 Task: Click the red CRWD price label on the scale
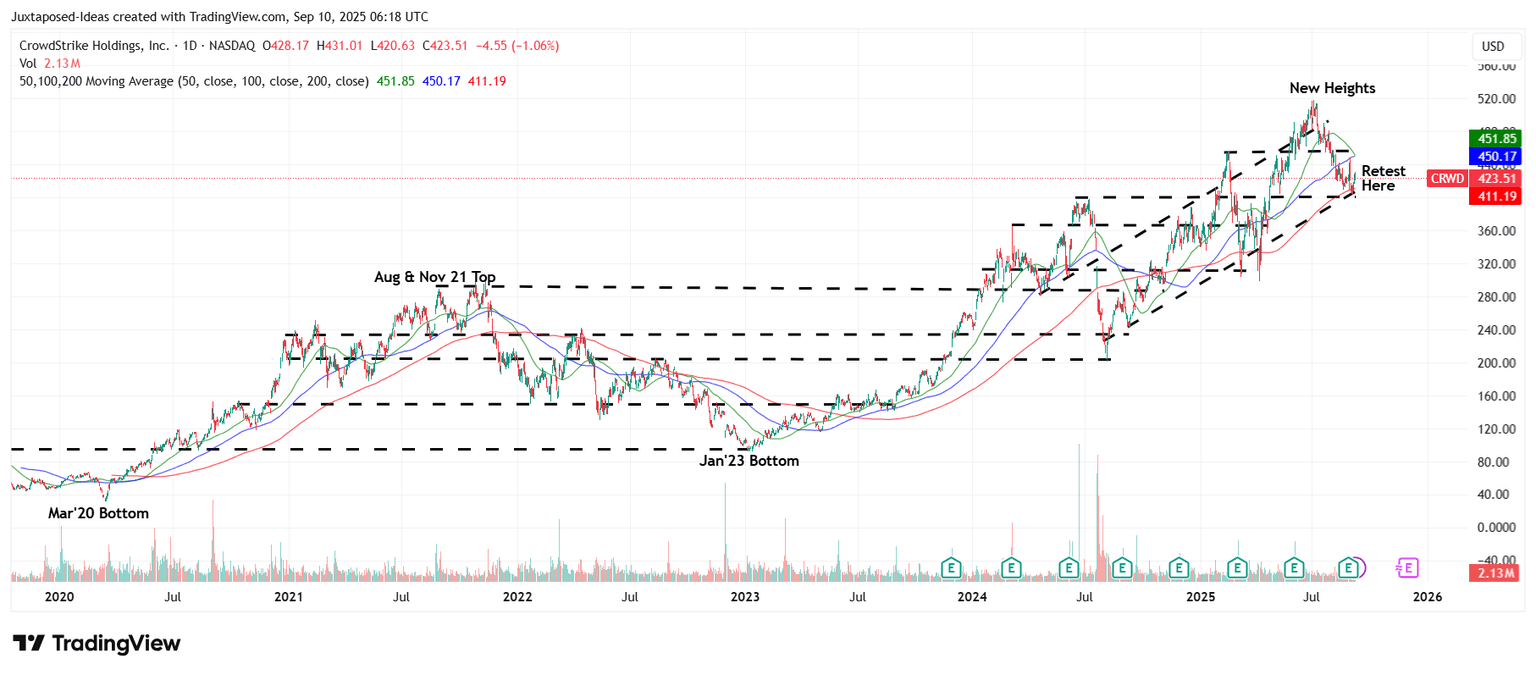click(x=1447, y=178)
